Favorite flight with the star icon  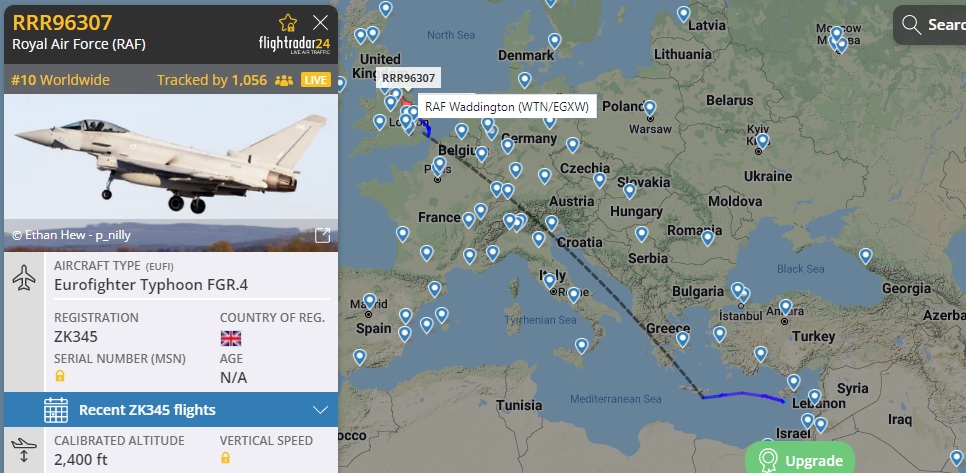point(288,23)
